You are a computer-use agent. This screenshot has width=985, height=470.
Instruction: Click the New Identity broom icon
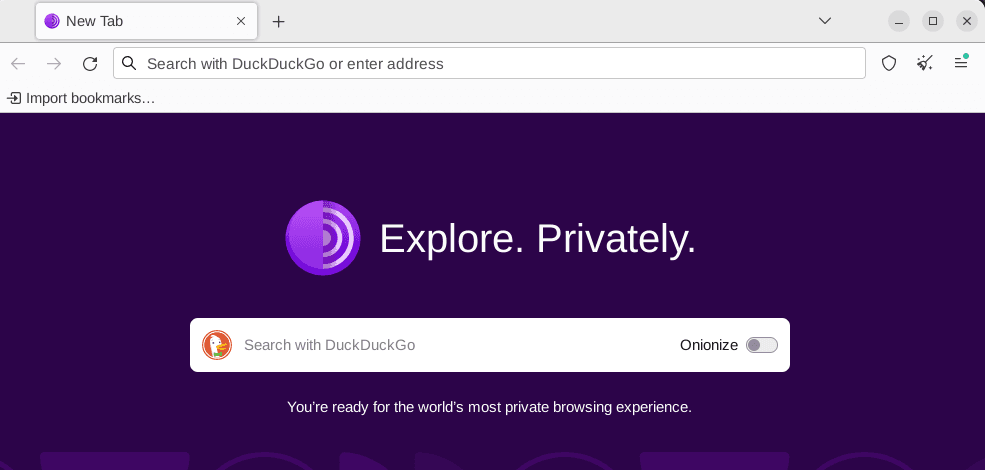click(925, 63)
